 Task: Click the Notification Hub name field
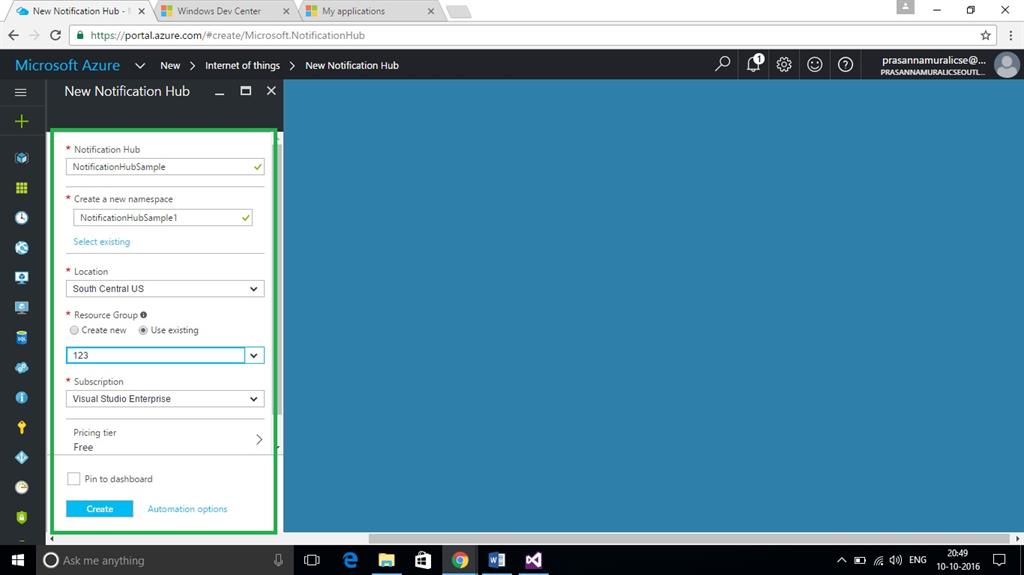(x=165, y=167)
